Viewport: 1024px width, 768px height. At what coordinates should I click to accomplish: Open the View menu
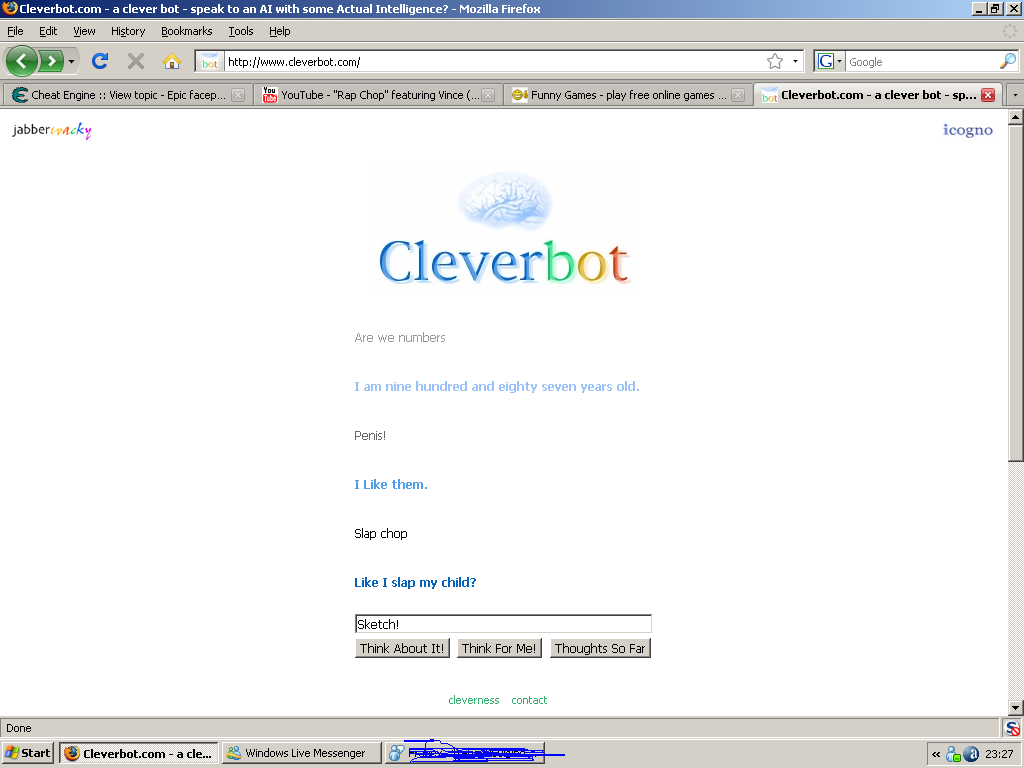point(84,31)
